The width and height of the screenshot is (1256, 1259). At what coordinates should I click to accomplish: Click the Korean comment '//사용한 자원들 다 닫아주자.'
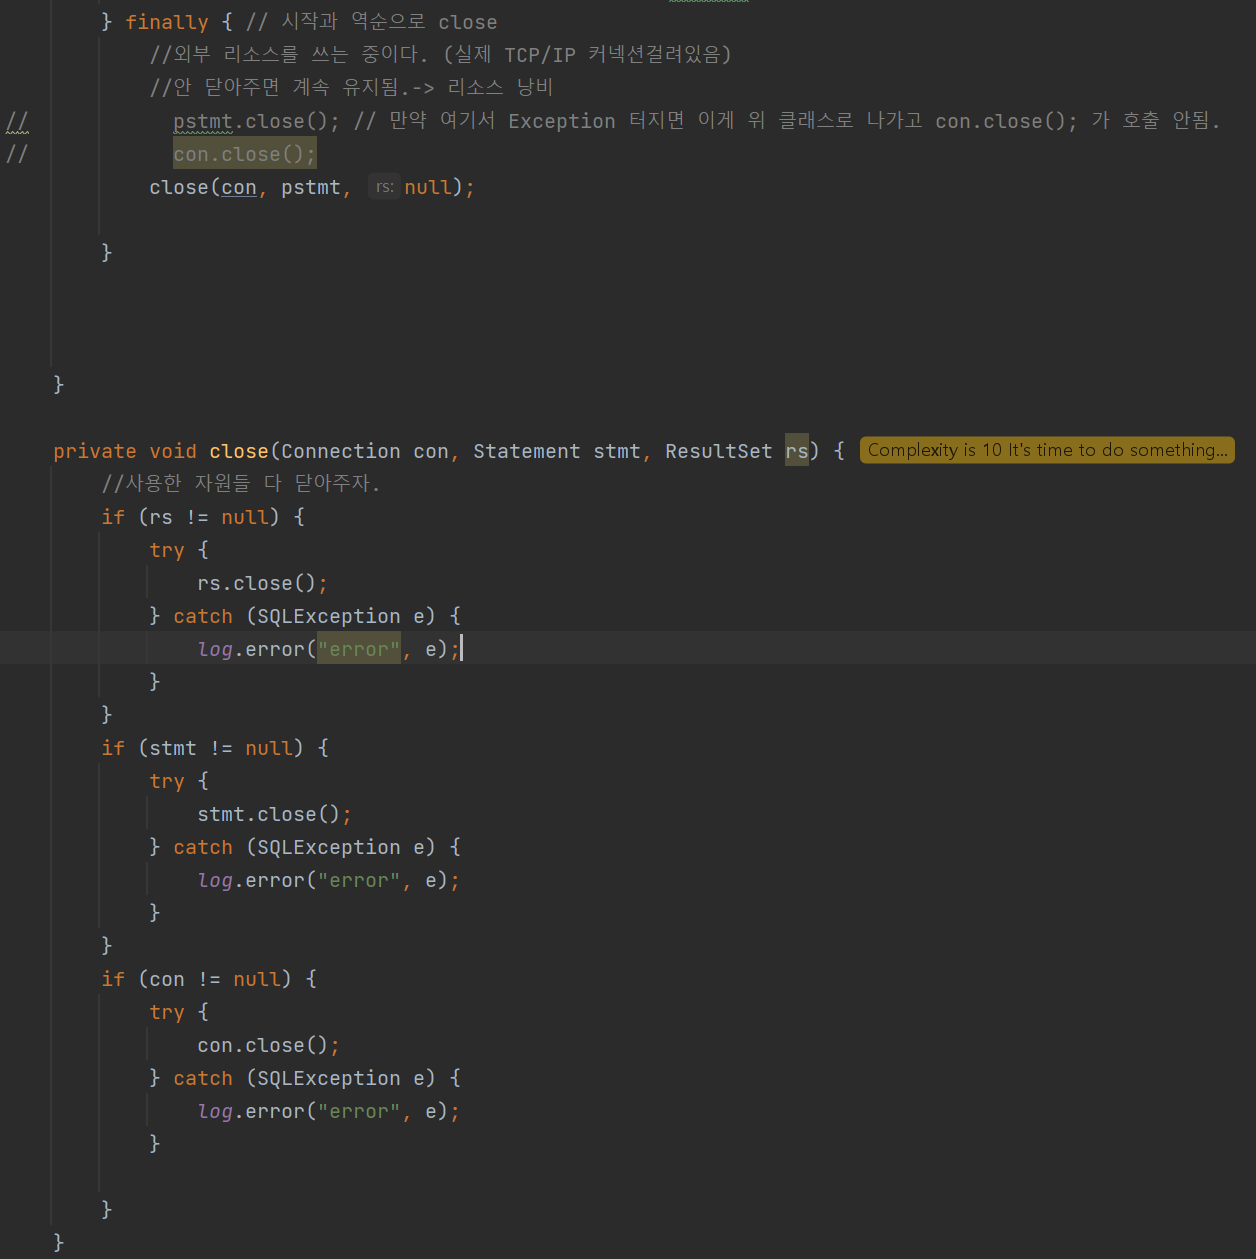tap(241, 483)
